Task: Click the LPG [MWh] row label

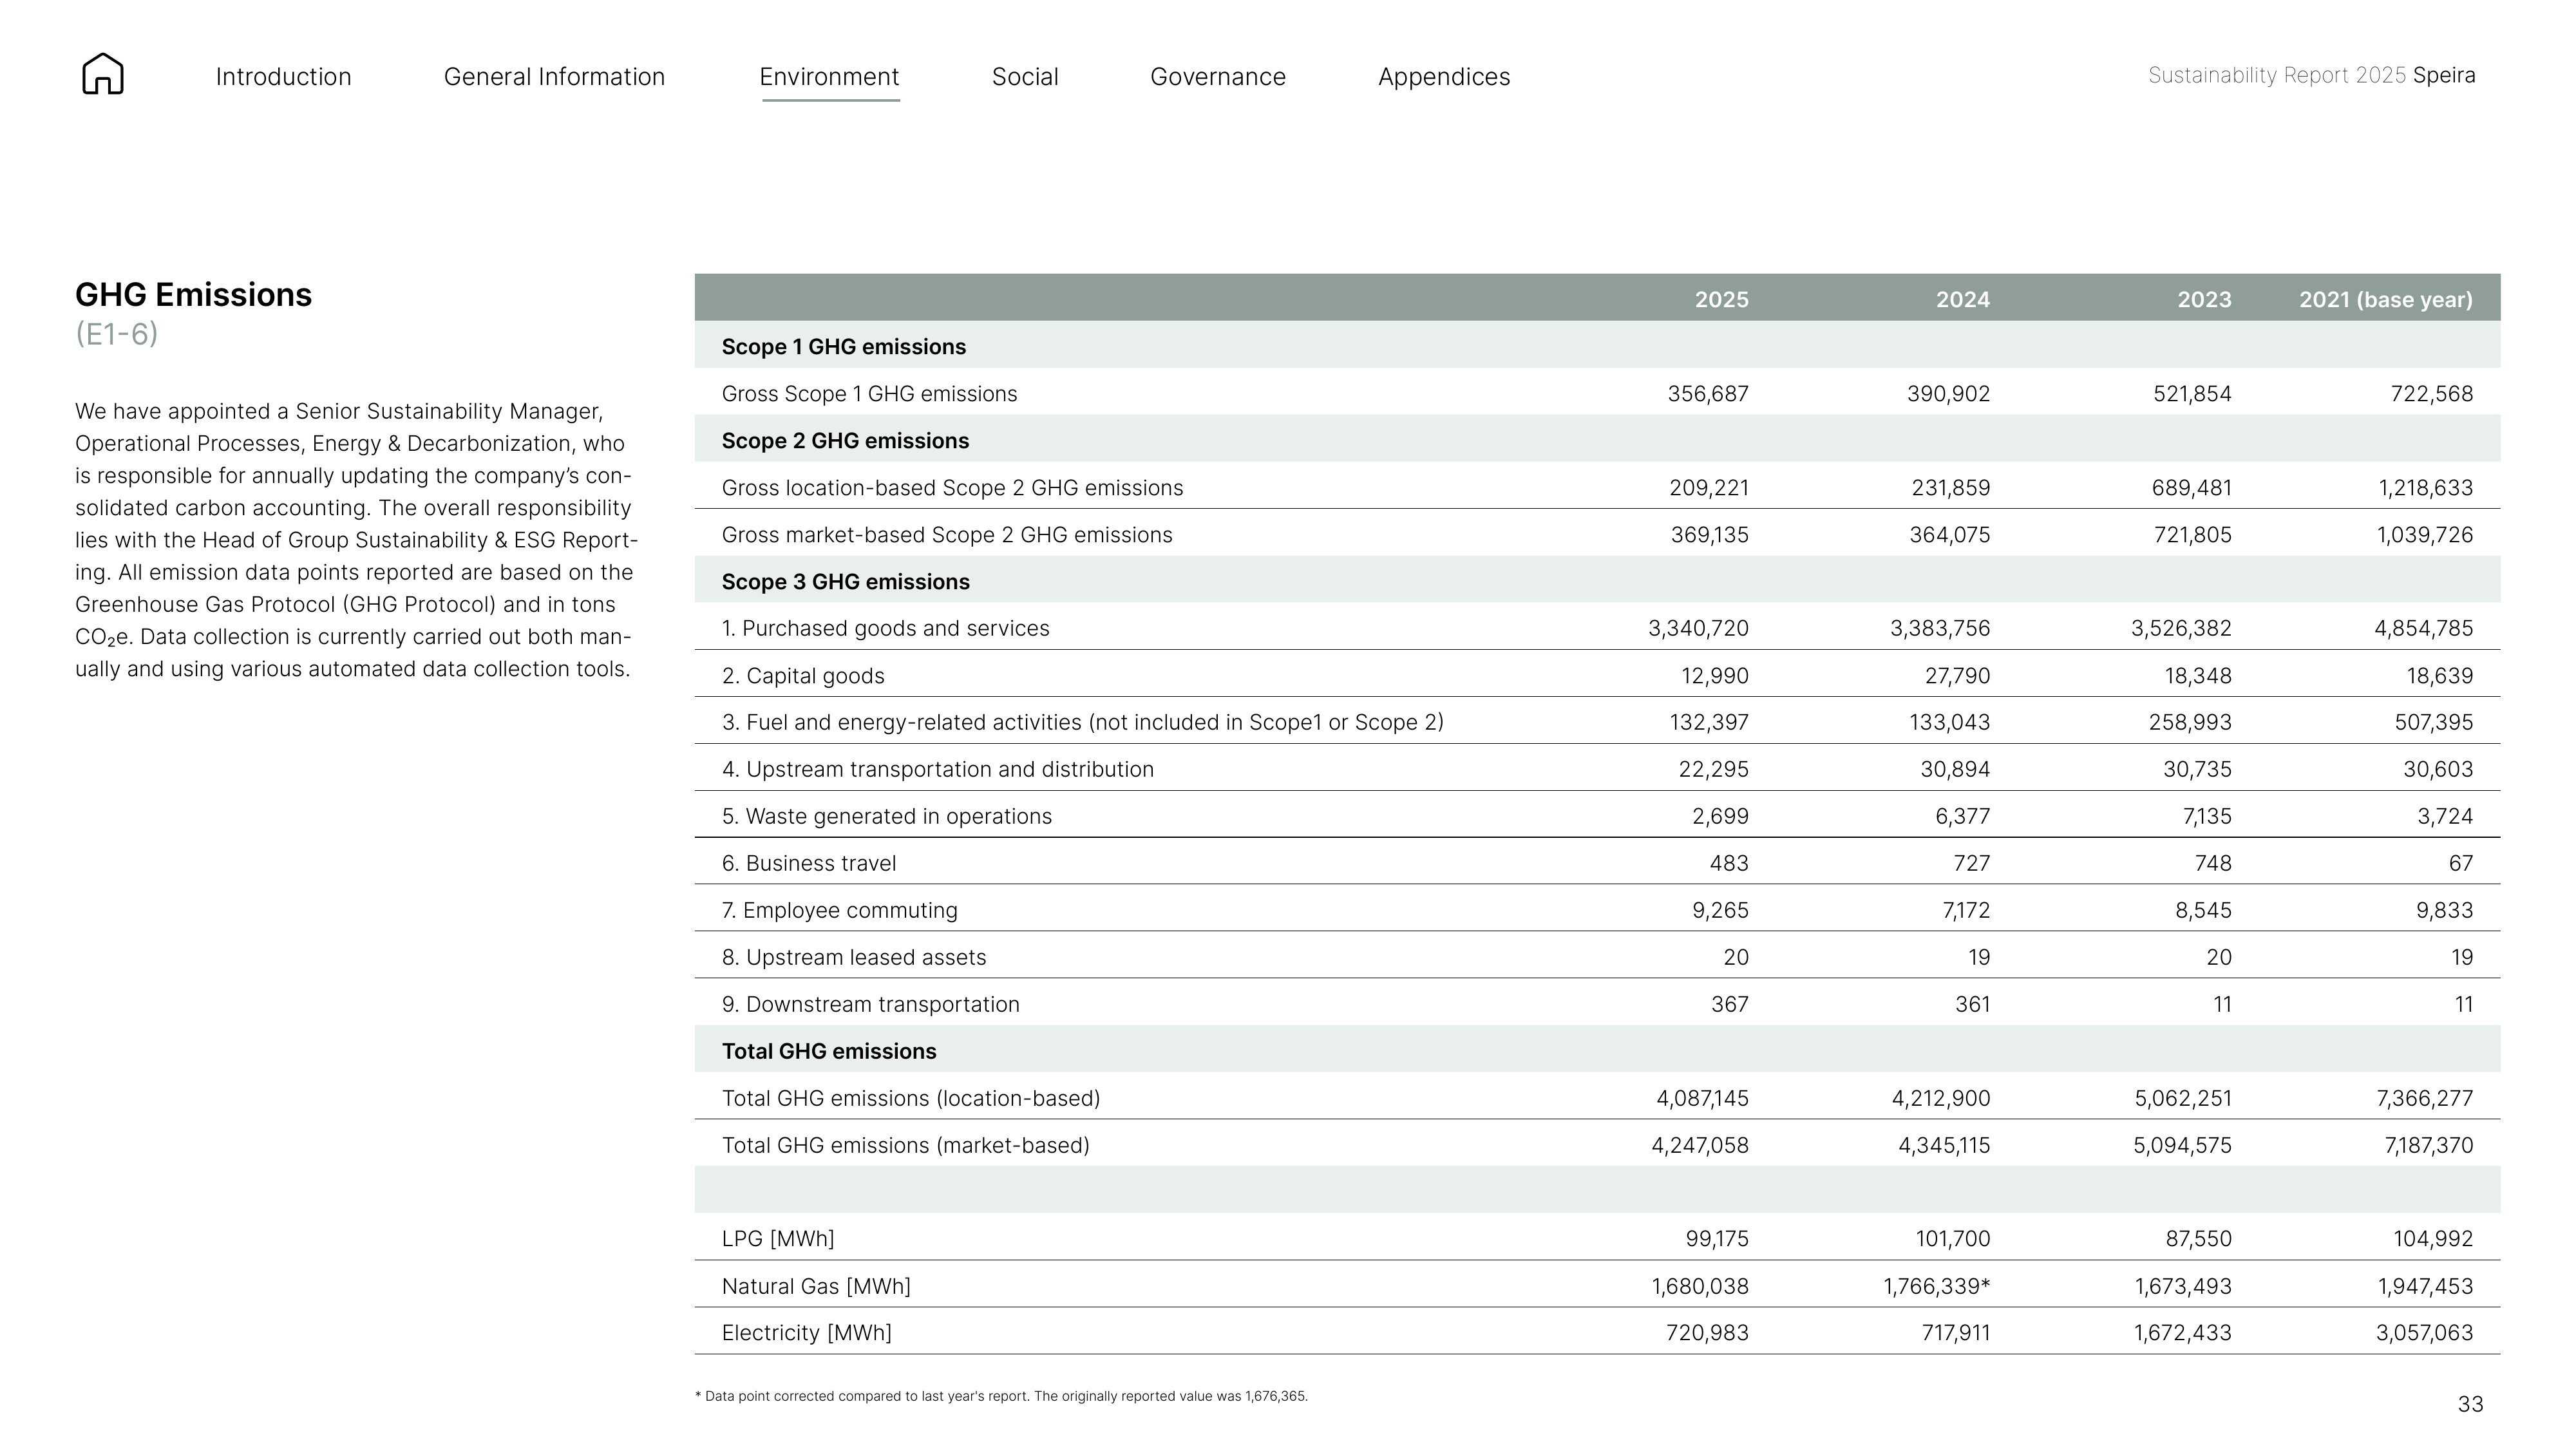Action: [x=777, y=1239]
